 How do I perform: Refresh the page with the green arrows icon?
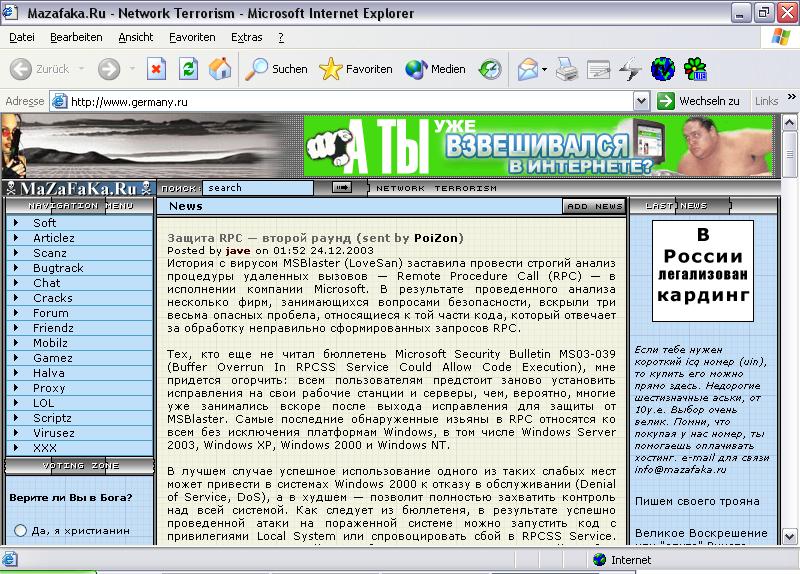[x=188, y=69]
